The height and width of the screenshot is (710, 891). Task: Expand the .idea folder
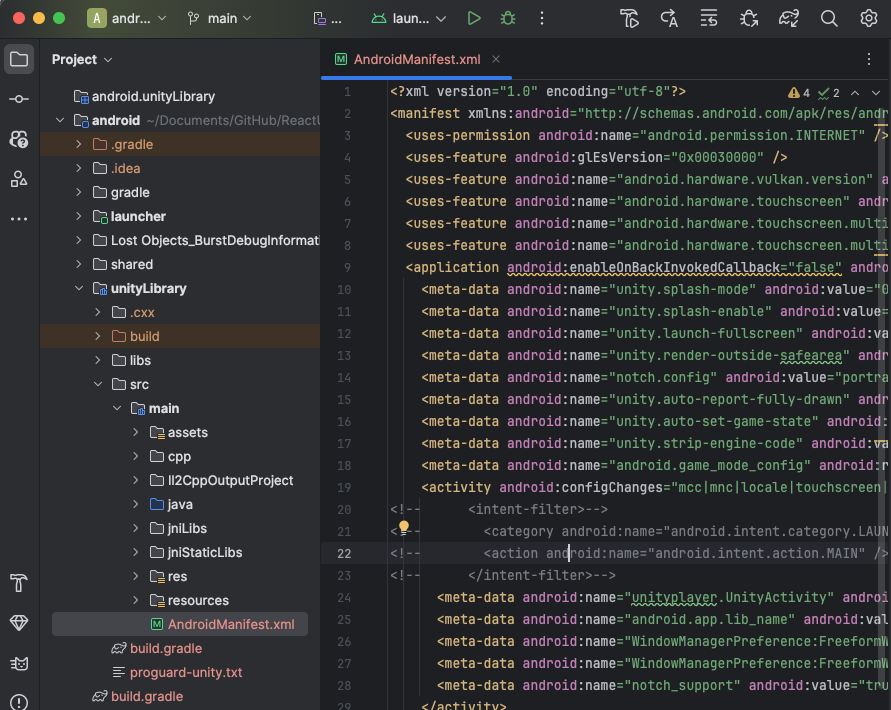pos(78,168)
